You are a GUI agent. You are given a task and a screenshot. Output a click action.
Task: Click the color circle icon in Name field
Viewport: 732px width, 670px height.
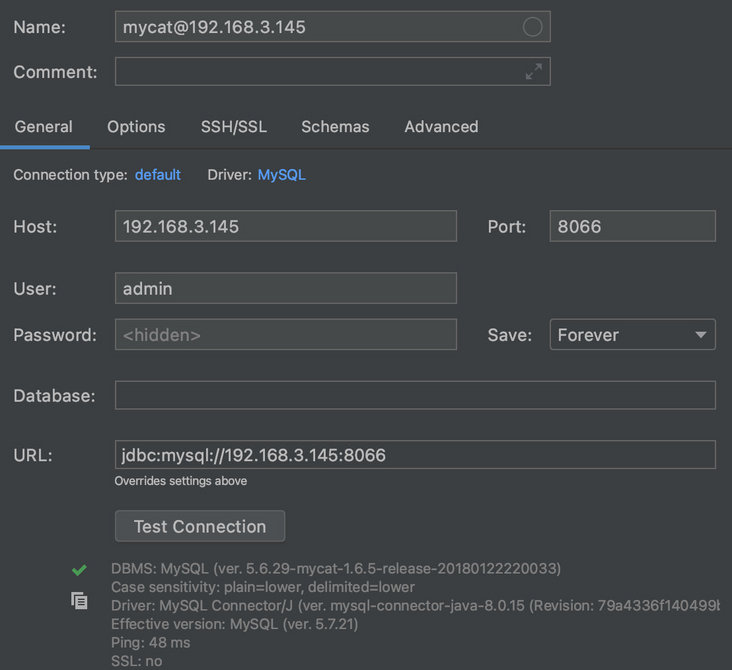point(533,27)
